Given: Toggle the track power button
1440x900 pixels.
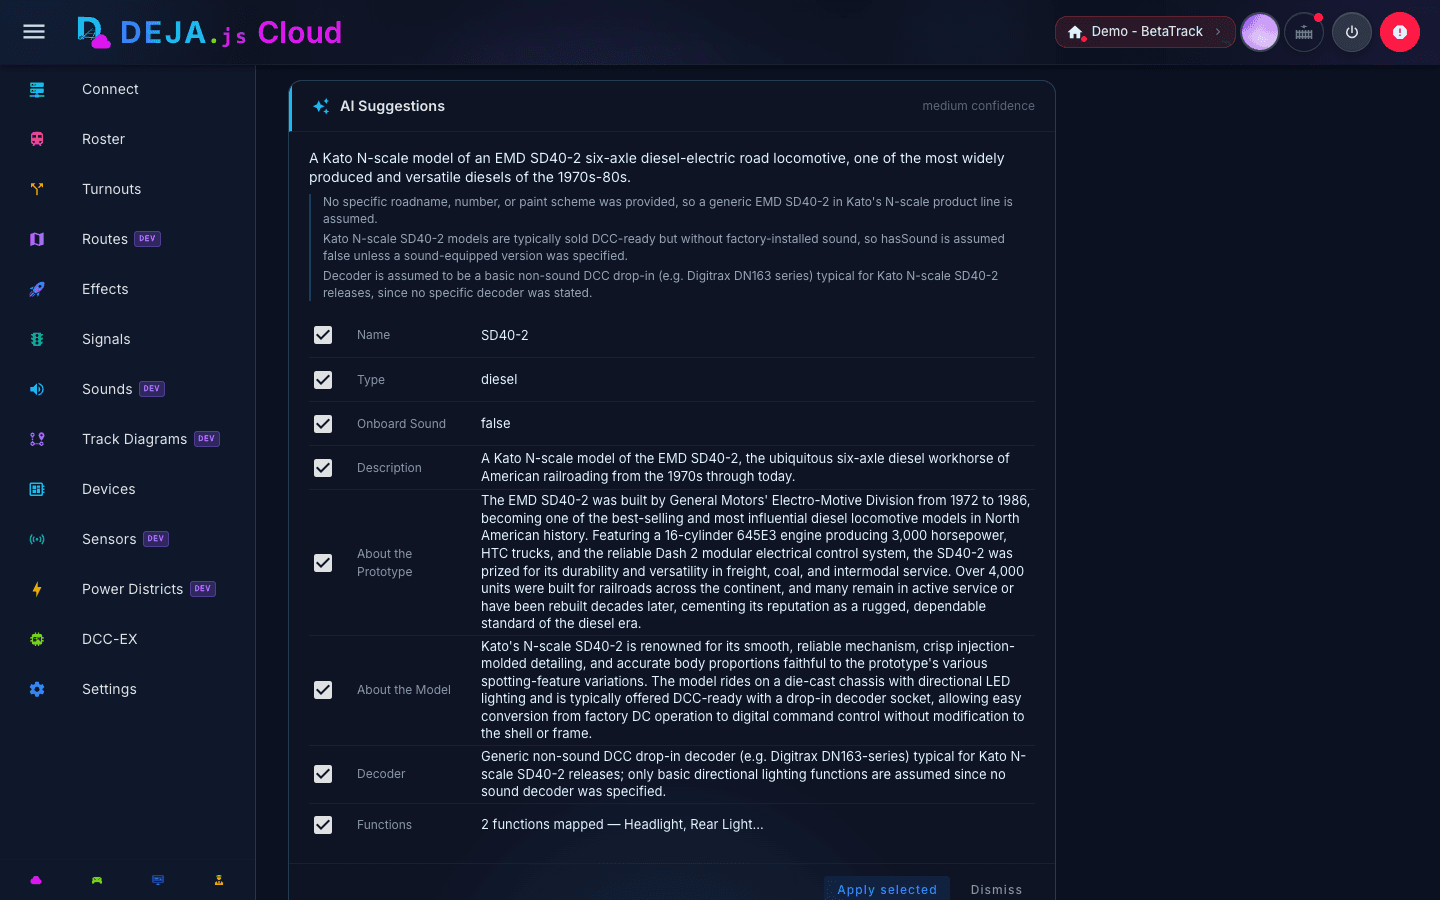Looking at the screenshot, I should (x=1352, y=32).
